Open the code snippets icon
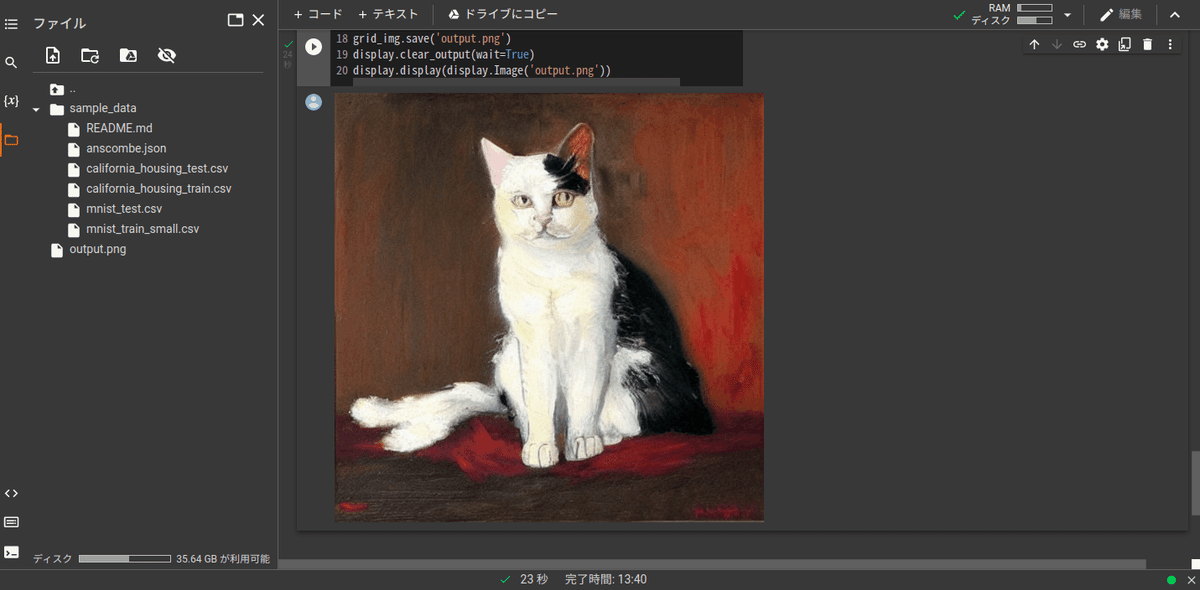Image resolution: width=1200 pixels, height=590 pixels. coord(11,493)
